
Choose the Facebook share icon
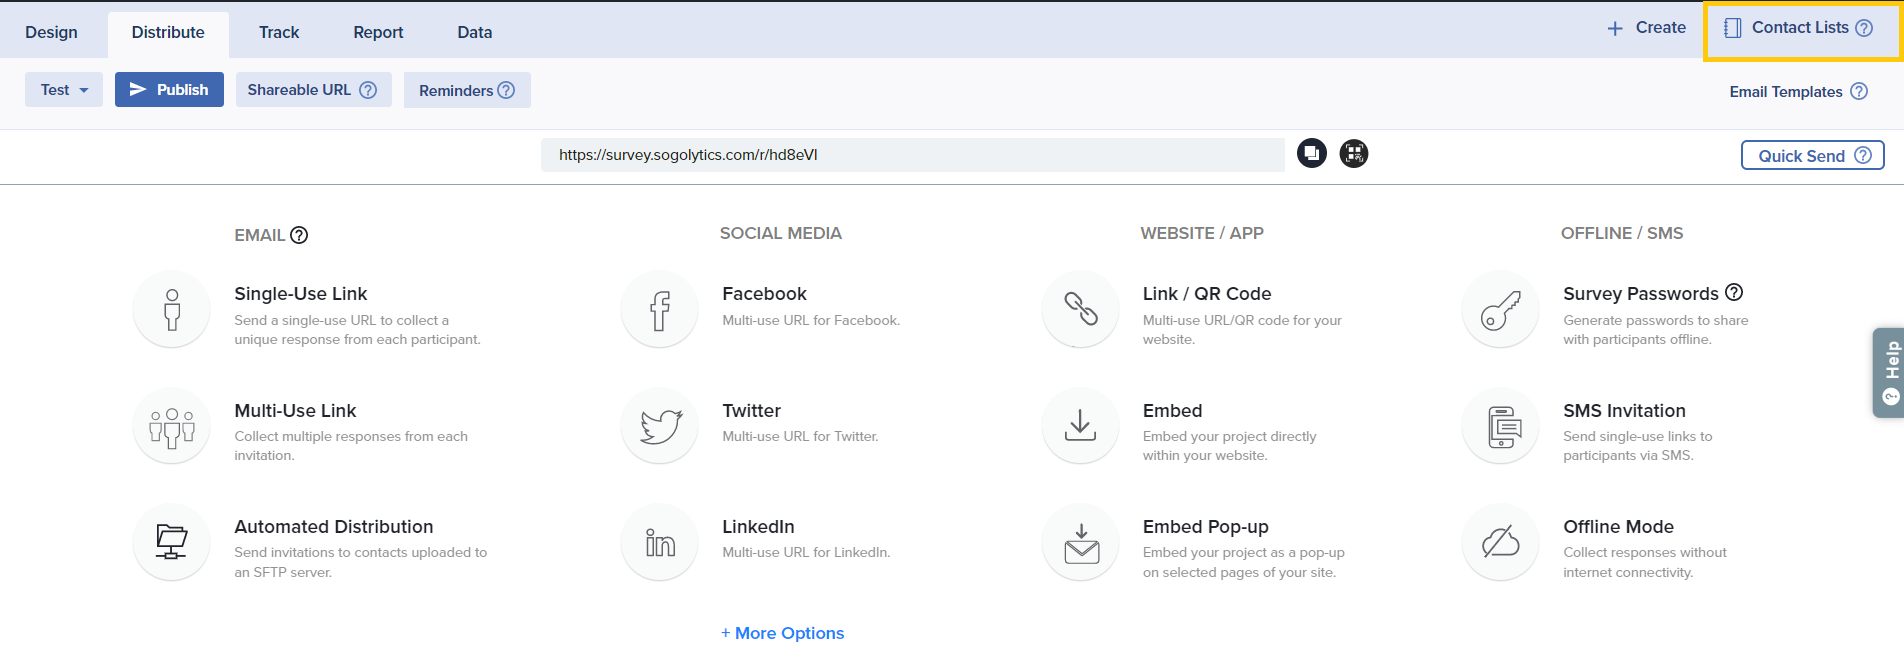(x=660, y=310)
